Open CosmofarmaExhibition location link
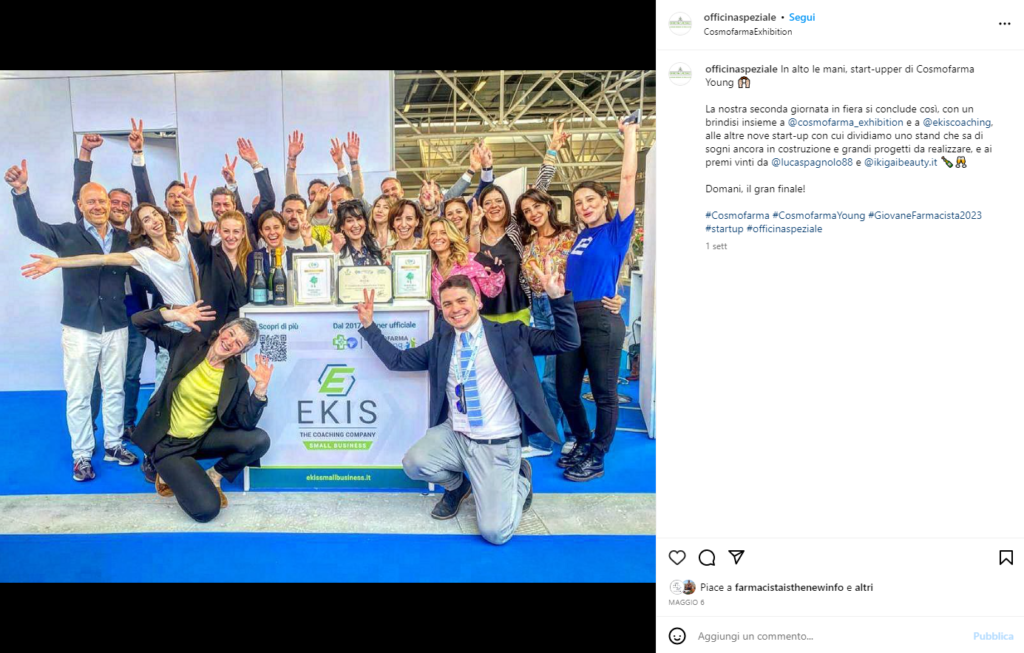The height and width of the screenshot is (653, 1024). 748,31
